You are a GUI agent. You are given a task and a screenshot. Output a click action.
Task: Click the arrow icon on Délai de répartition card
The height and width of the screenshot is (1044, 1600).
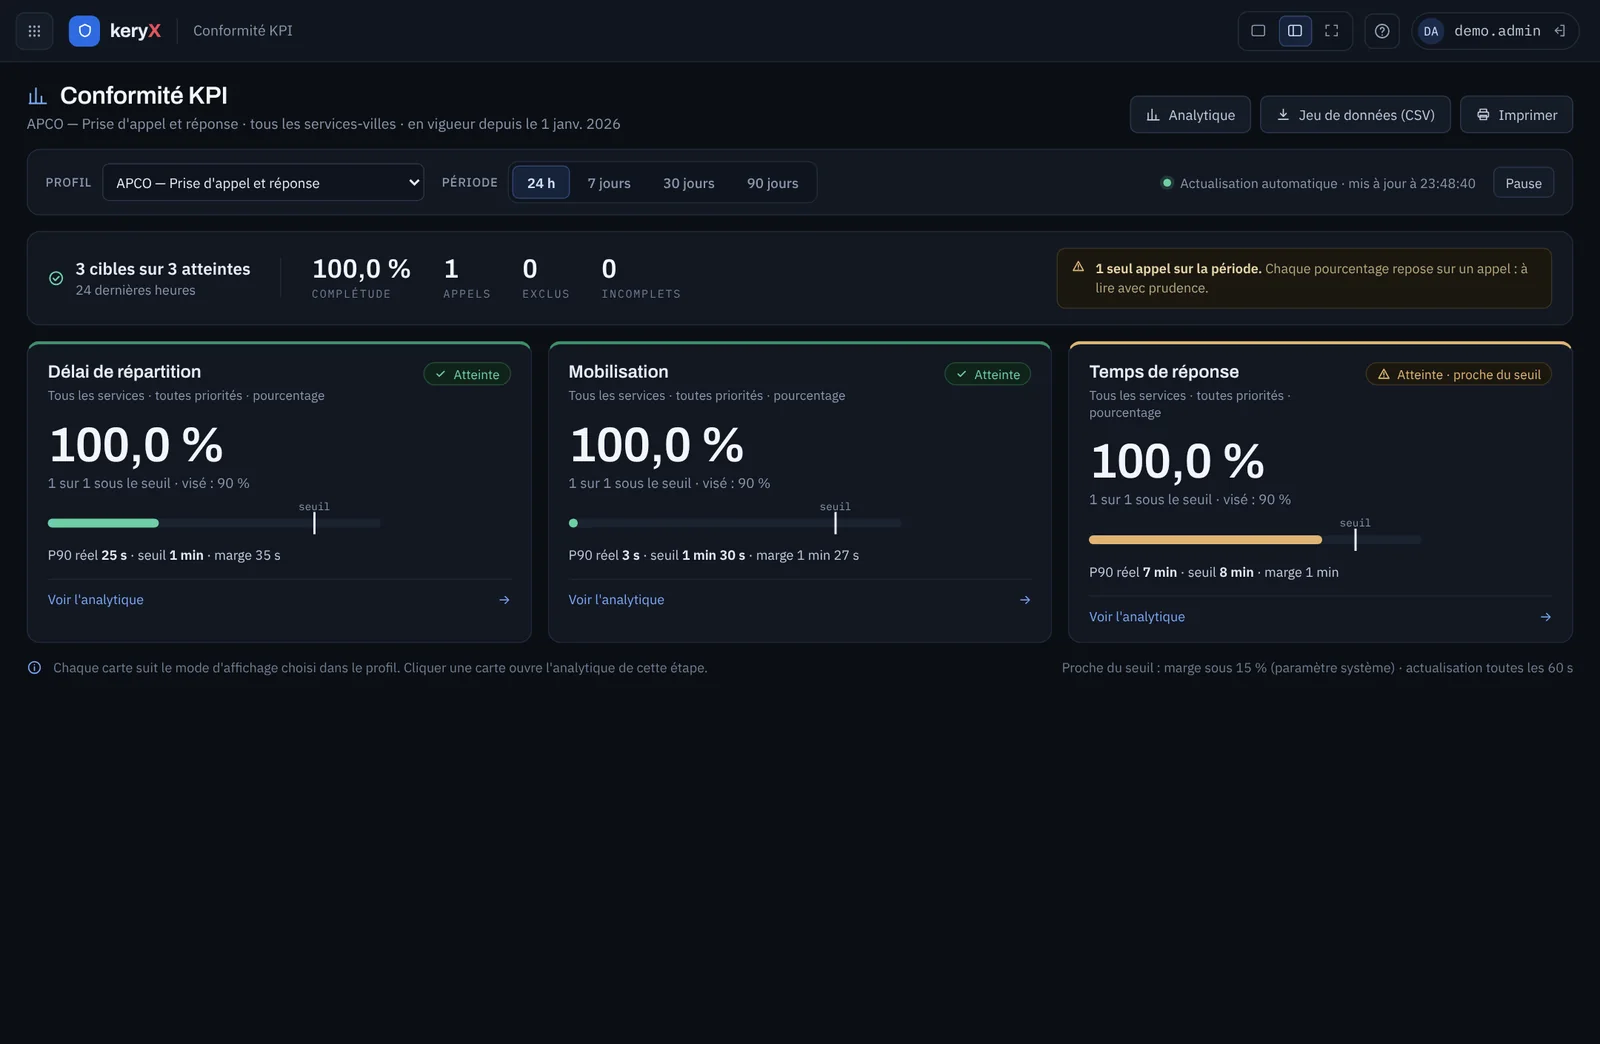coord(504,600)
